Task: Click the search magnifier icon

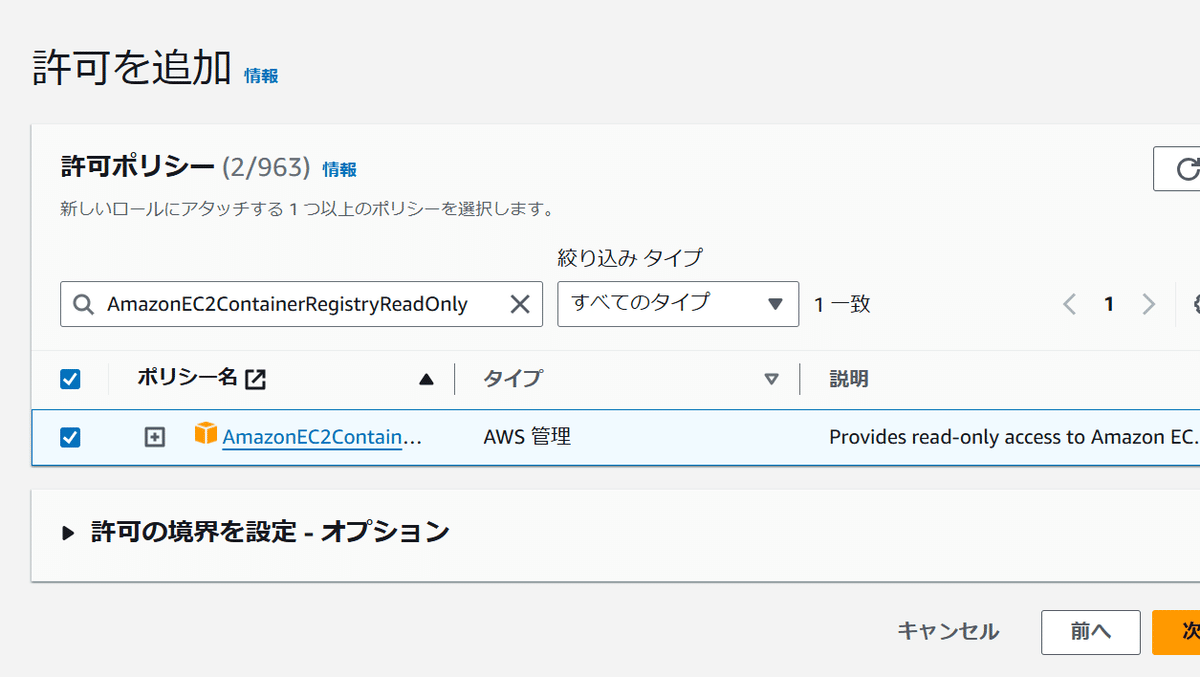Action: pyautogui.click(x=84, y=304)
